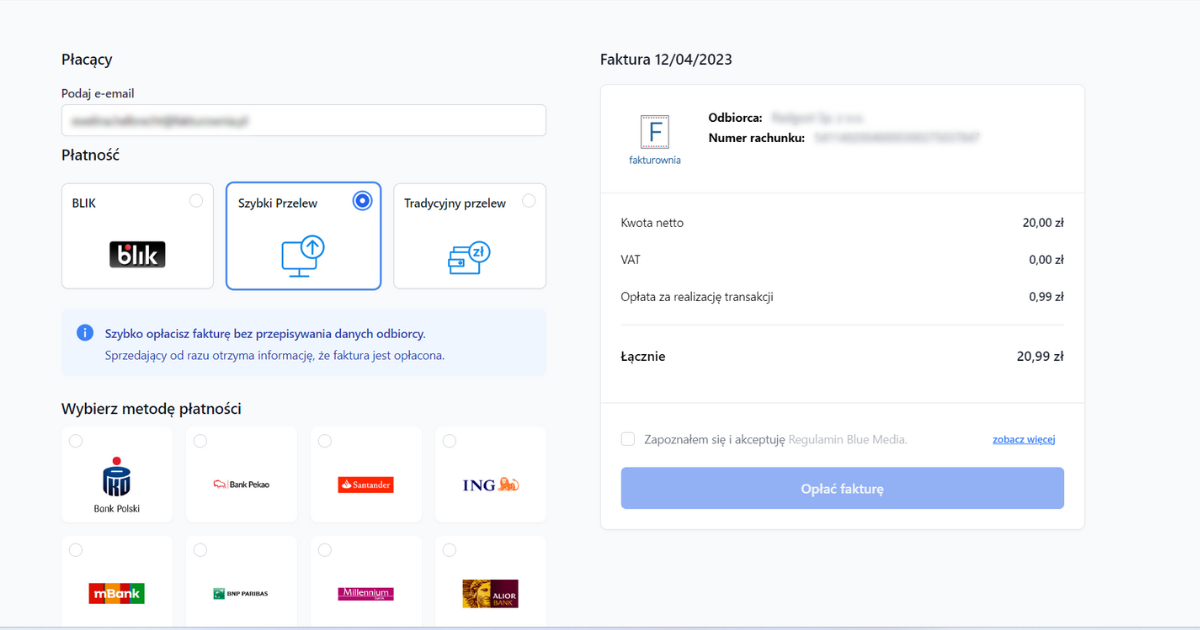The width and height of the screenshot is (1200, 630).
Task: Open the zobacz więcej link
Action: [1023, 438]
